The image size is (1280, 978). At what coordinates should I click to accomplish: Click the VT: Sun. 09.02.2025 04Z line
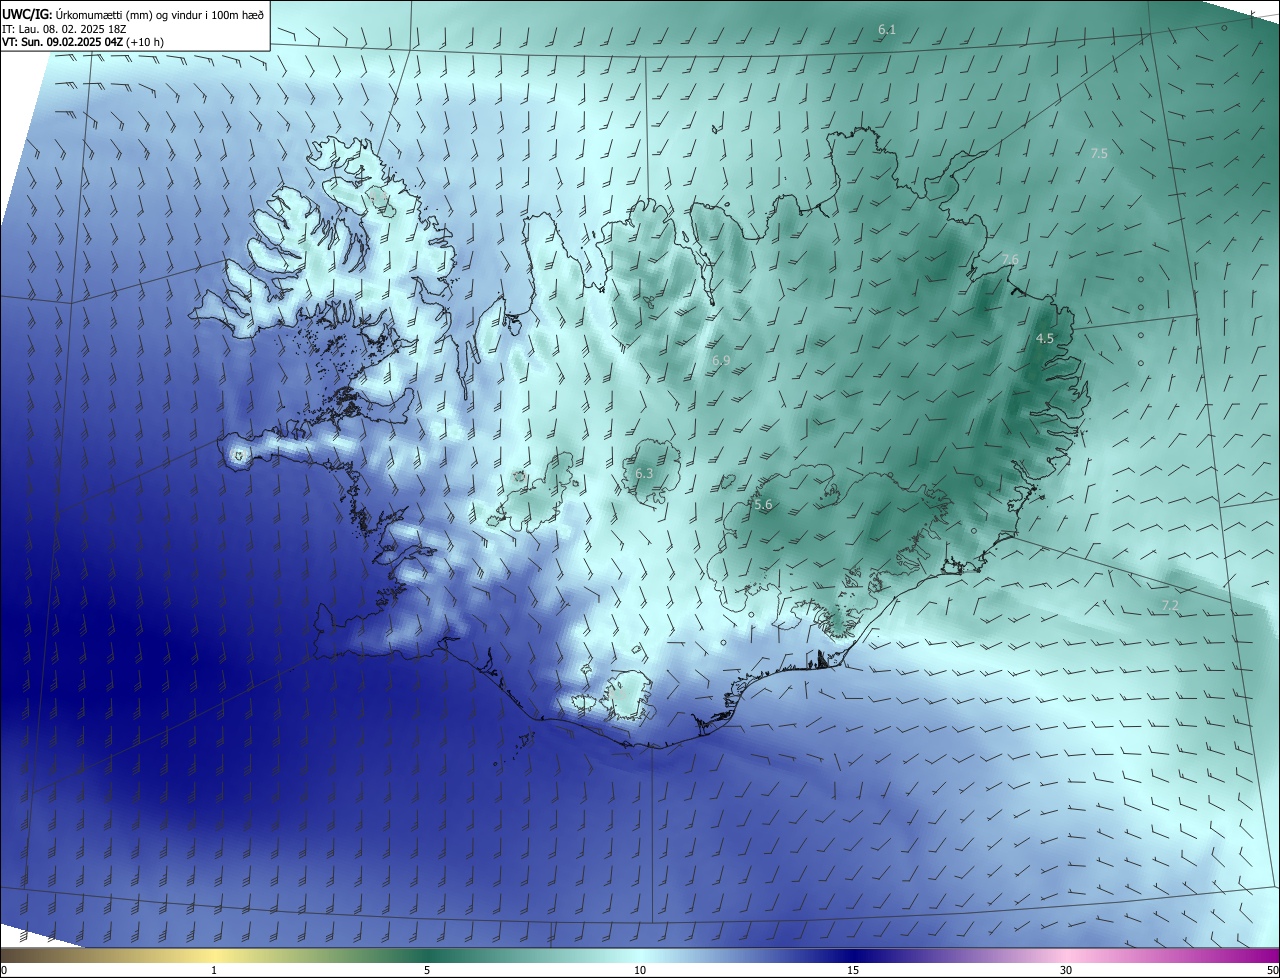[83, 42]
